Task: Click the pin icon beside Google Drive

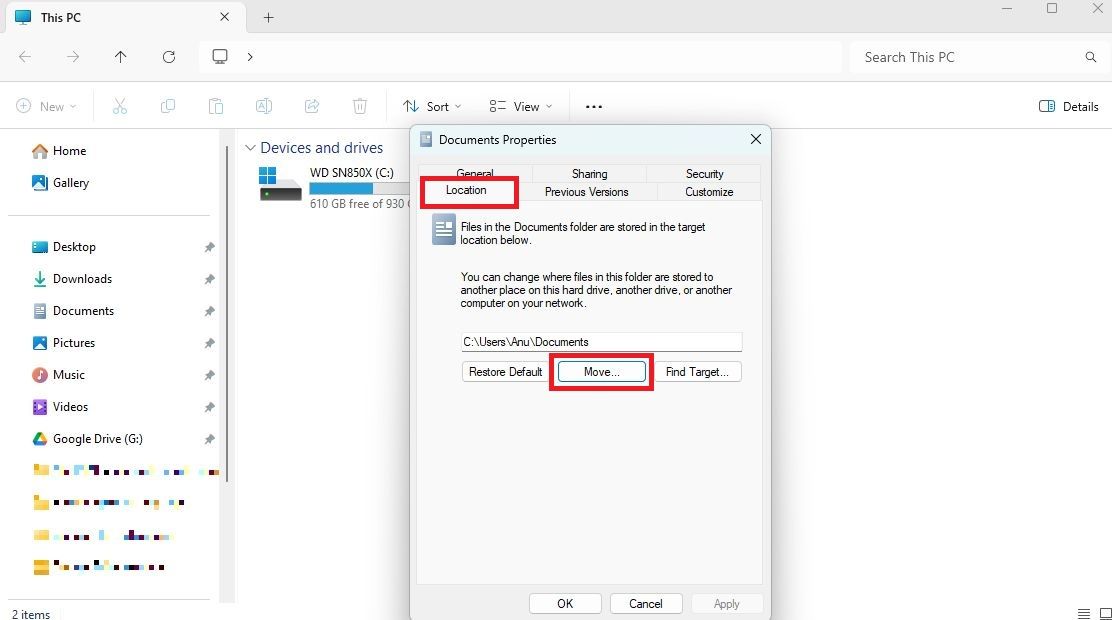Action: (209, 438)
